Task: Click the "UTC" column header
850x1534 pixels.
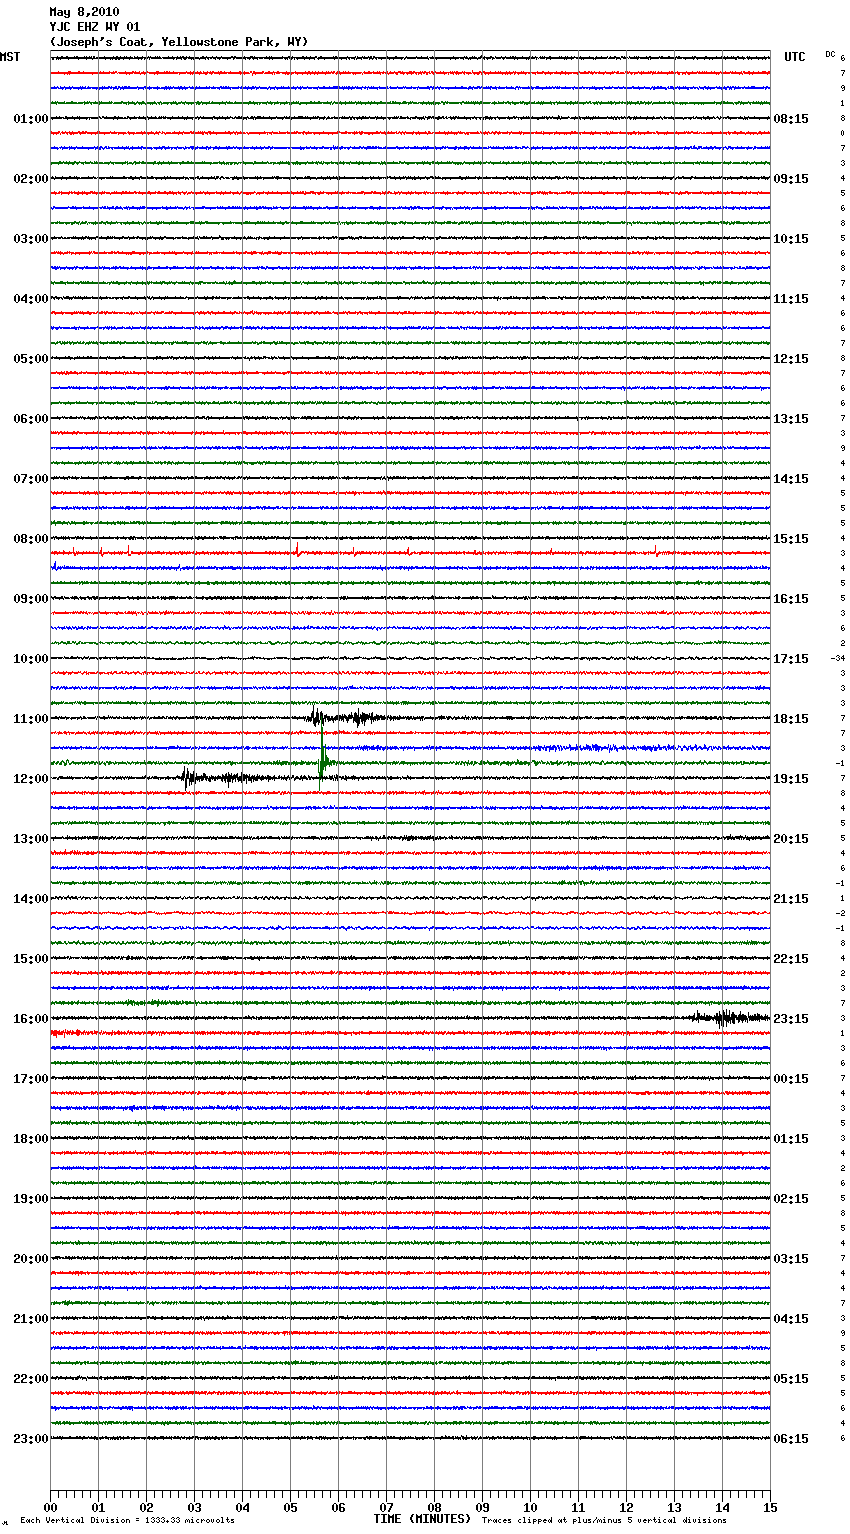Action: pos(795,57)
